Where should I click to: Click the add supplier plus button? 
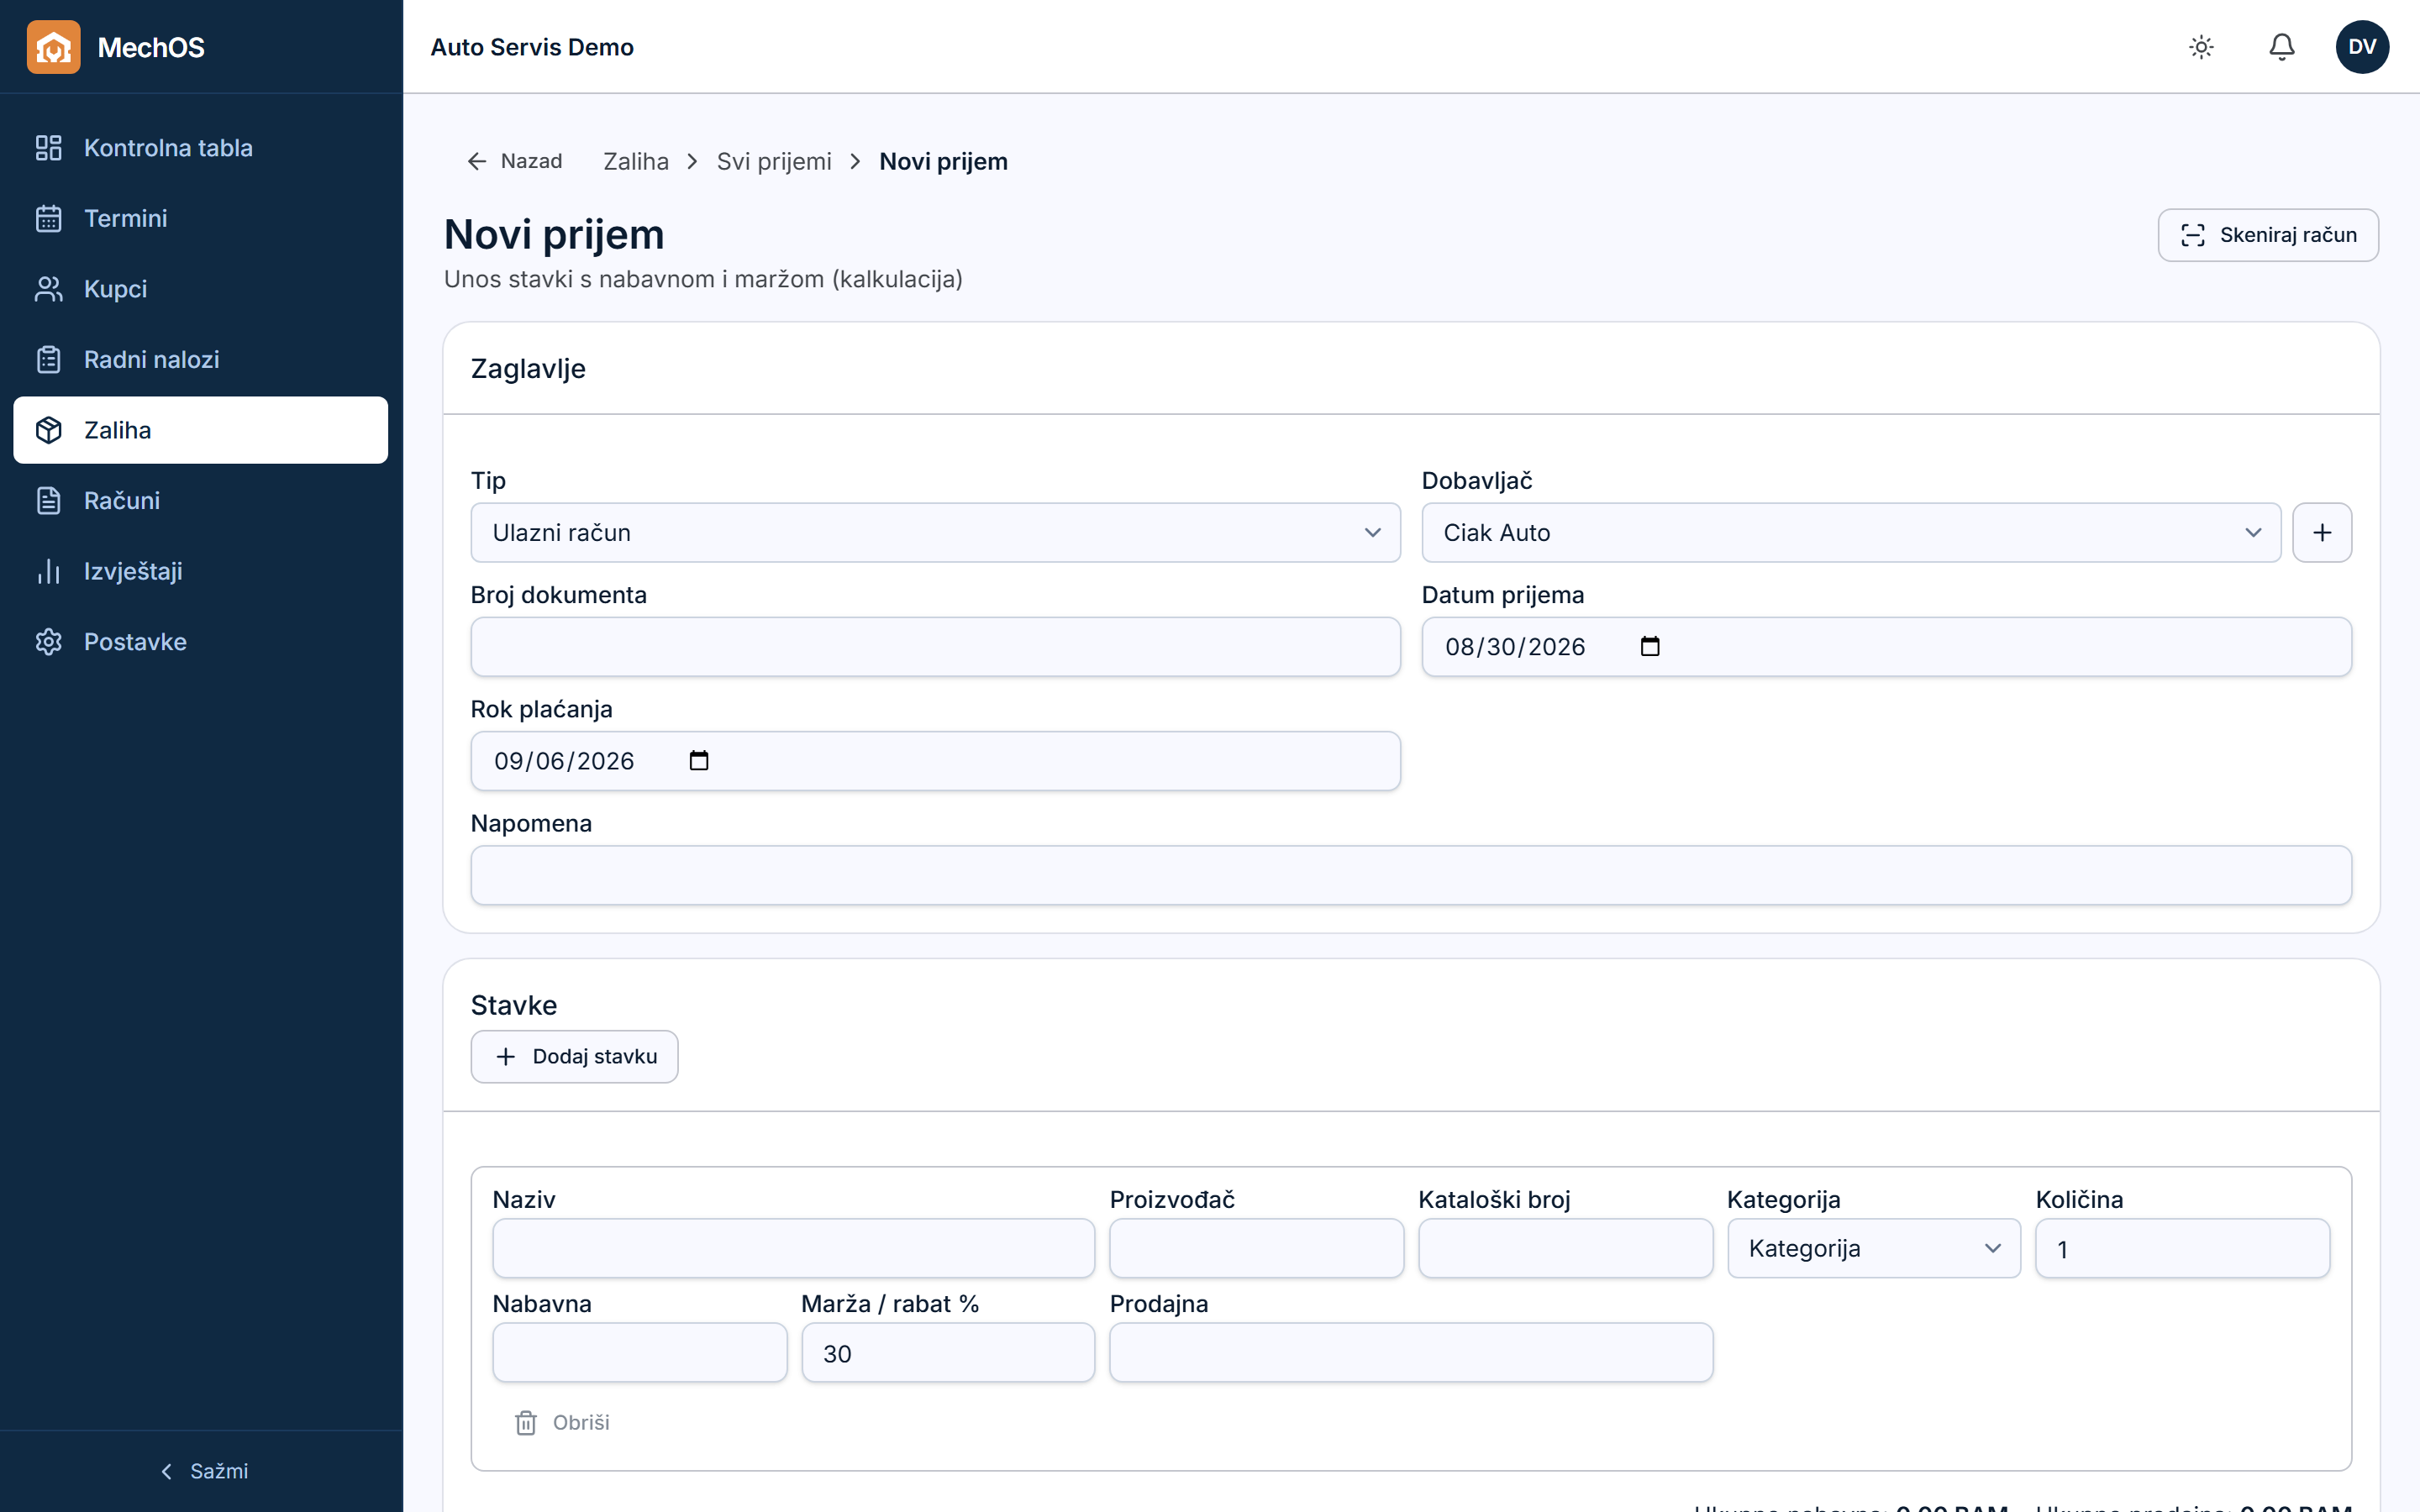(x=2321, y=533)
